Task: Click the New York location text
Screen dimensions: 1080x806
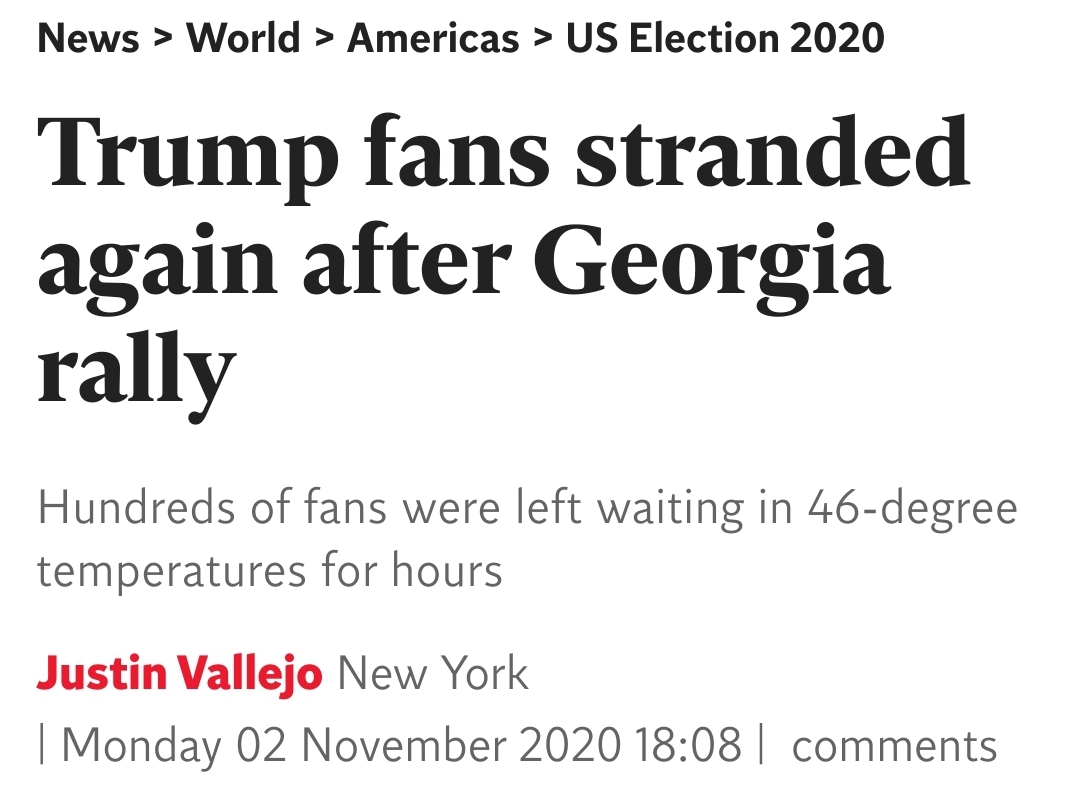Action: coord(433,674)
